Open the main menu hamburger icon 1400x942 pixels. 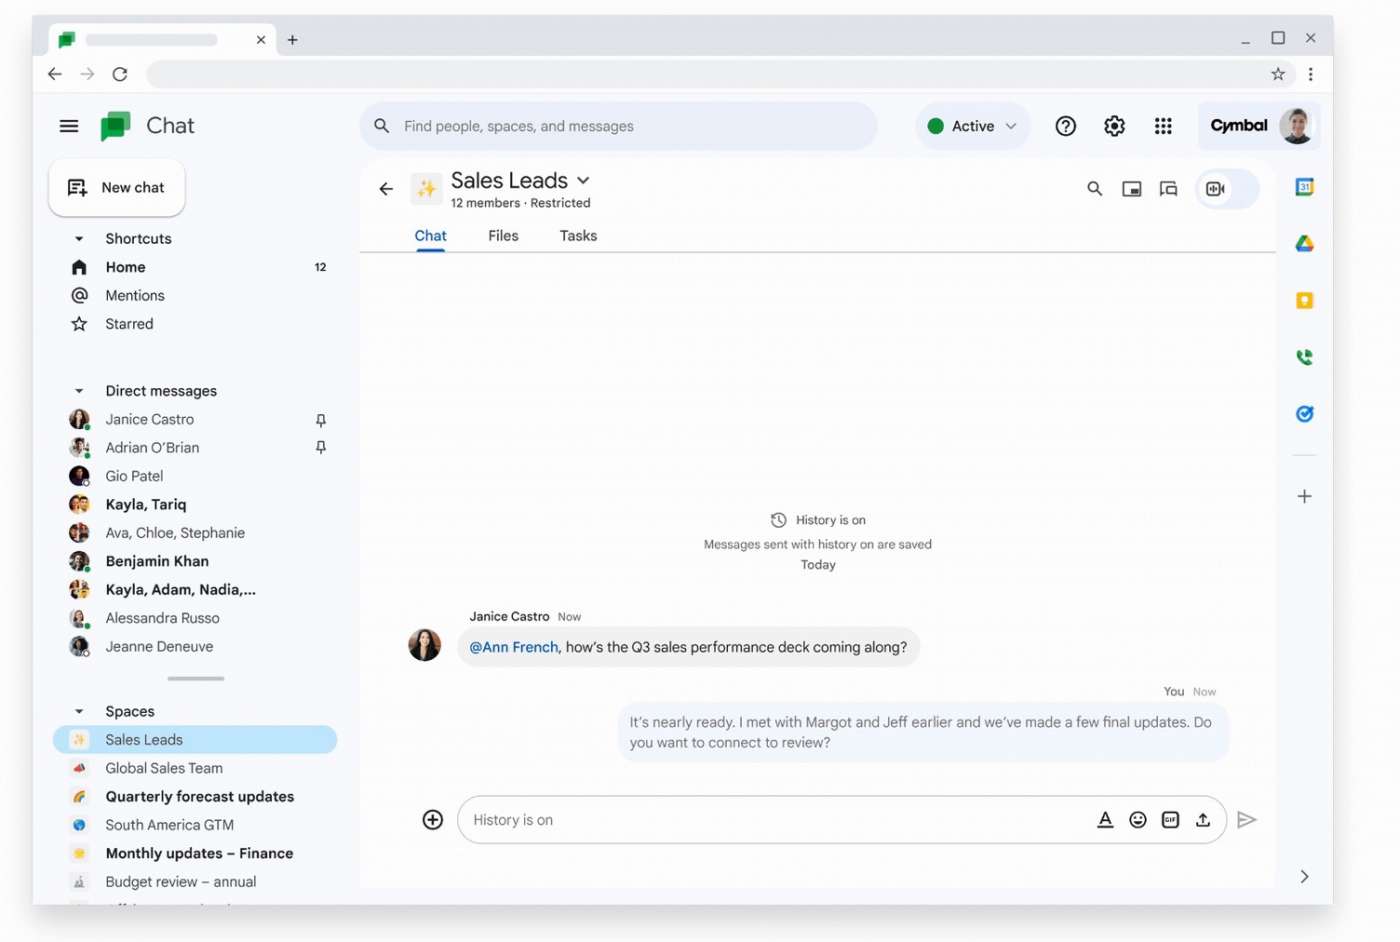[x=69, y=126]
